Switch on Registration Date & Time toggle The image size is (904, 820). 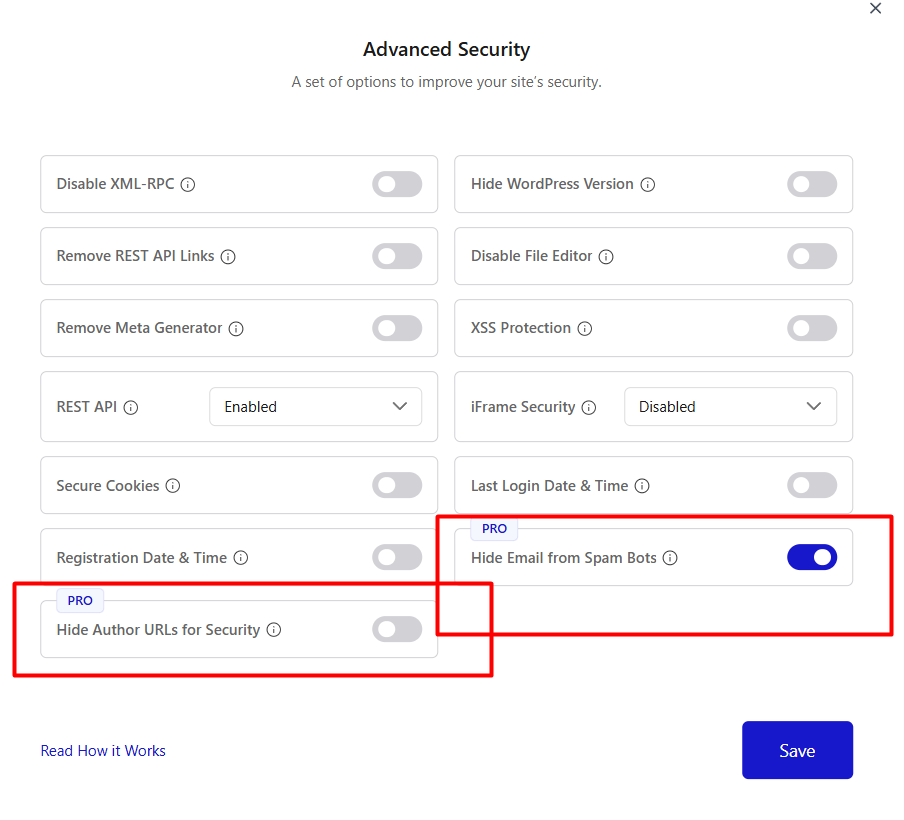point(397,557)
